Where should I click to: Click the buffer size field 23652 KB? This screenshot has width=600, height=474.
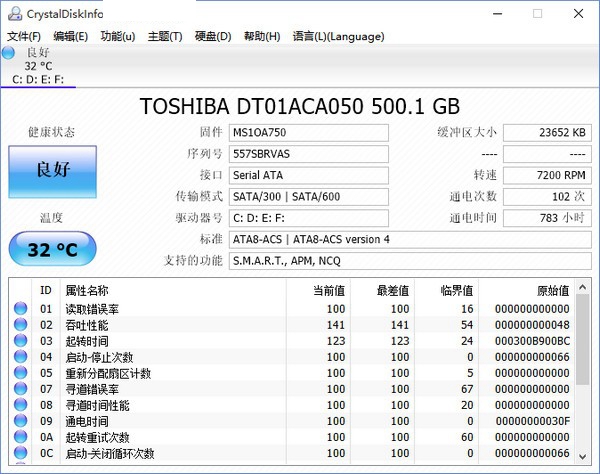point(547,133)
